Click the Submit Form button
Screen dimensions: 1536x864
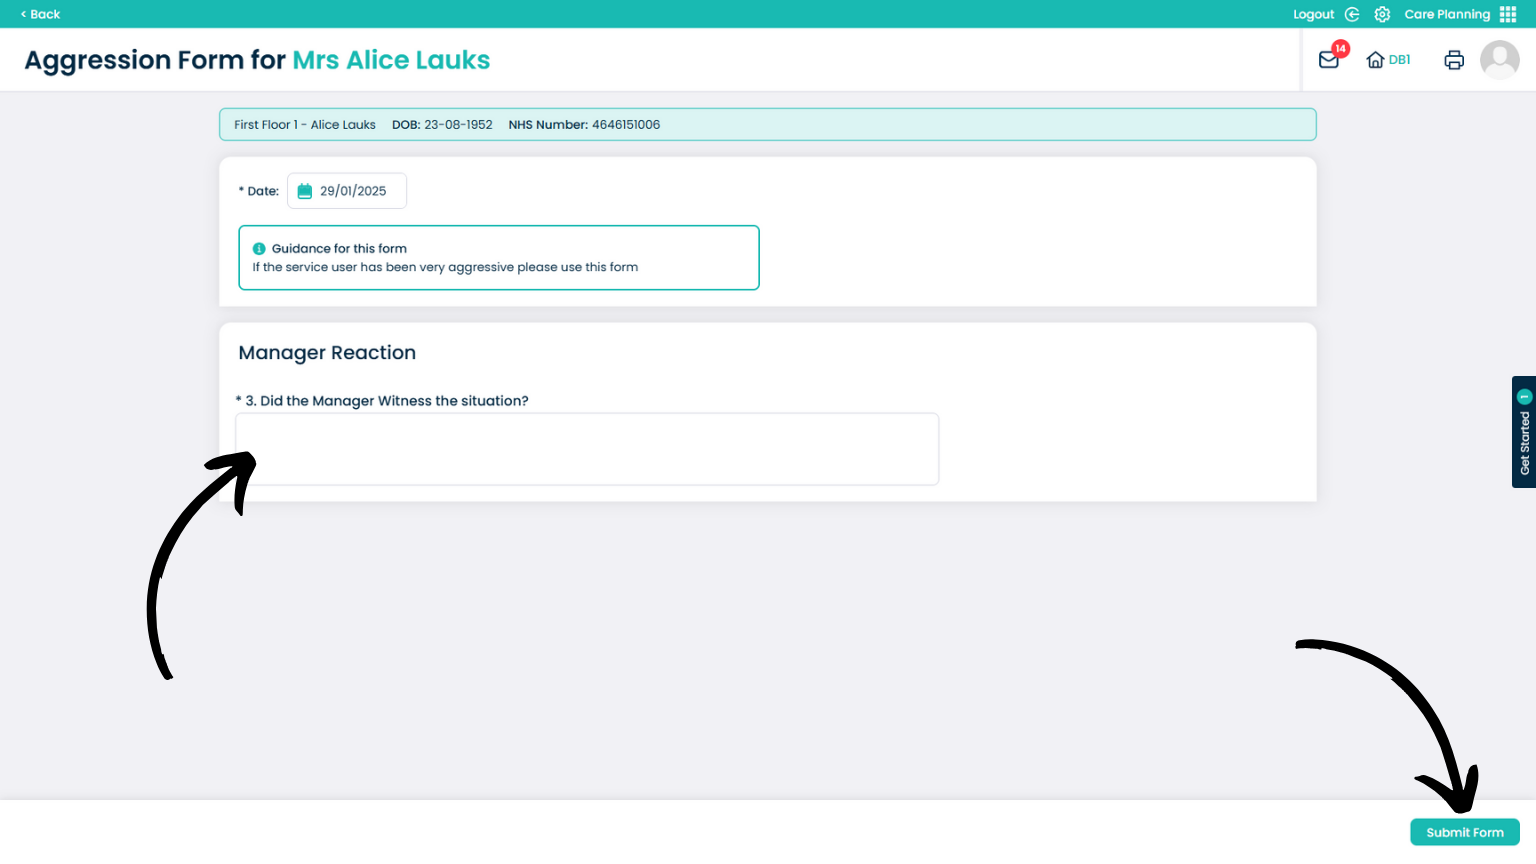[x=1464, y=831]
